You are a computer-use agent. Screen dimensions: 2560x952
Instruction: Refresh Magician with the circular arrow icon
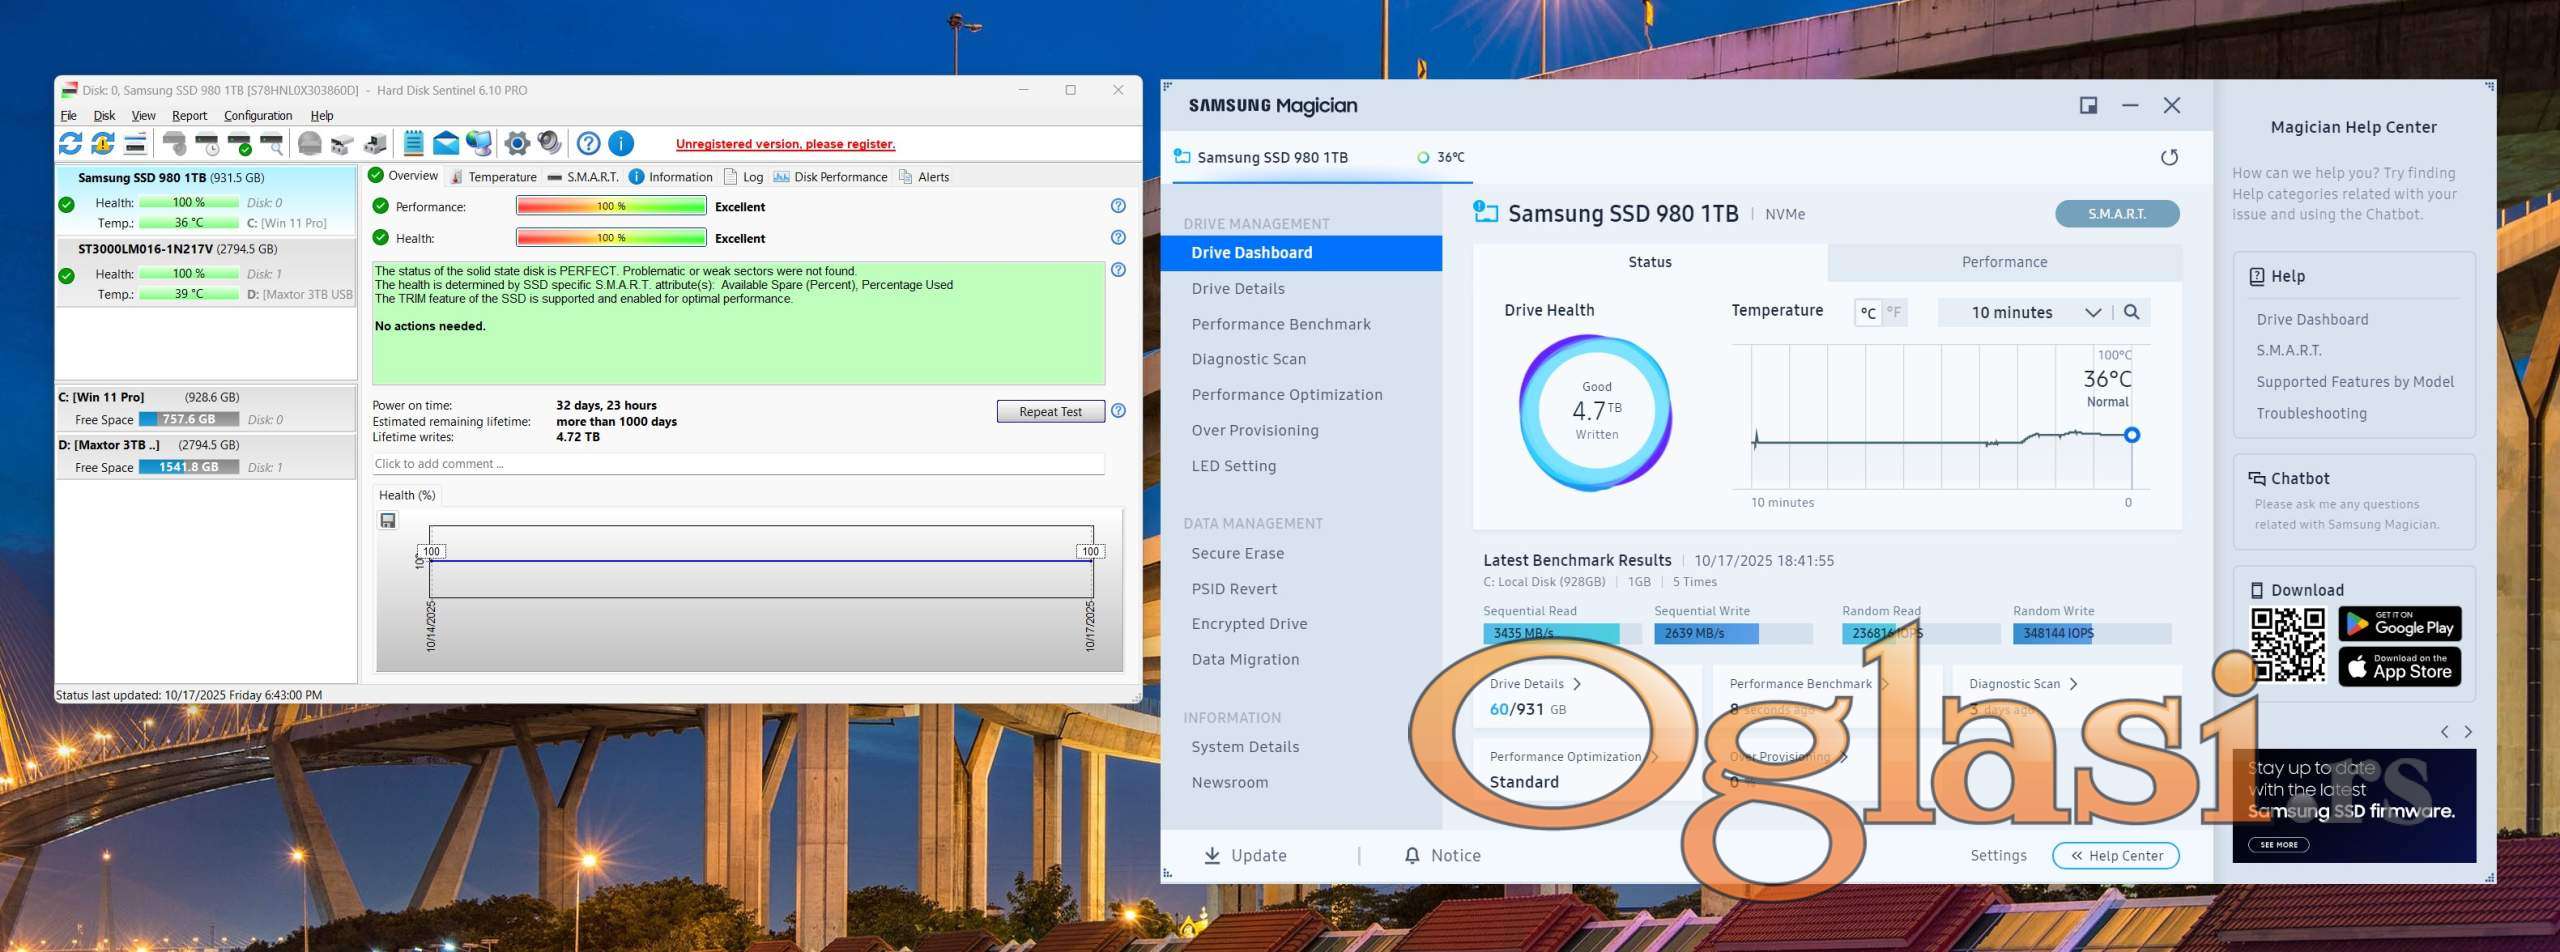coord(2168,158)
